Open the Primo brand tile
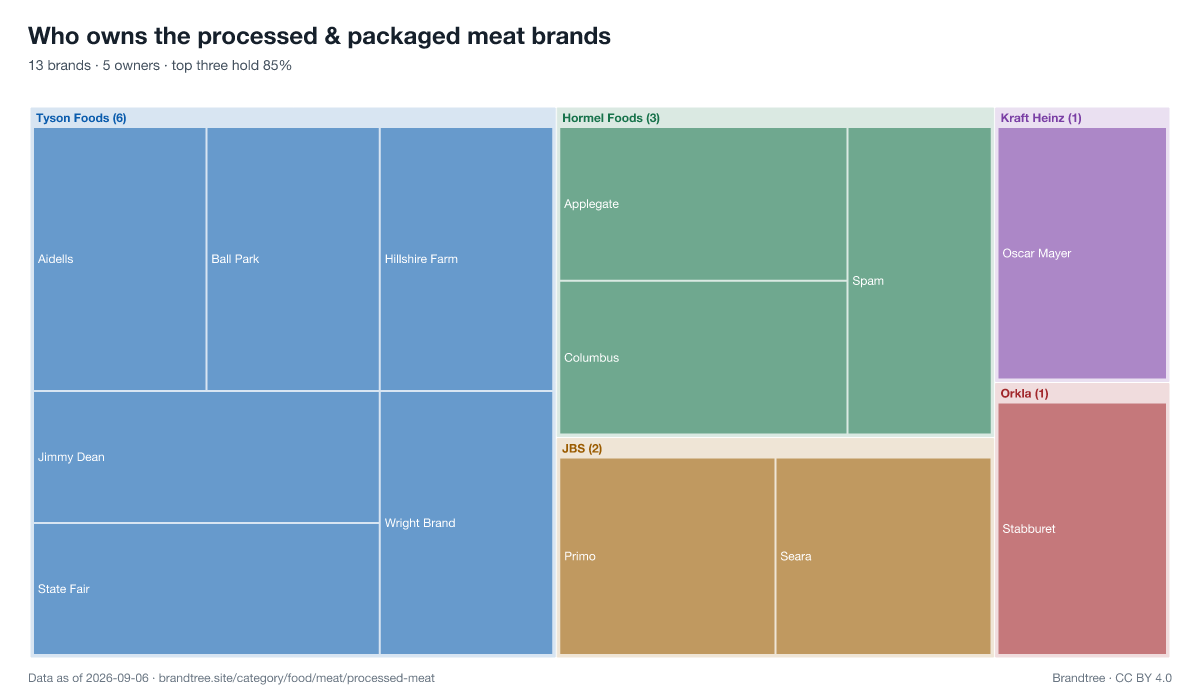Viewport: 1200px width, 700px height. coord(667,556)
